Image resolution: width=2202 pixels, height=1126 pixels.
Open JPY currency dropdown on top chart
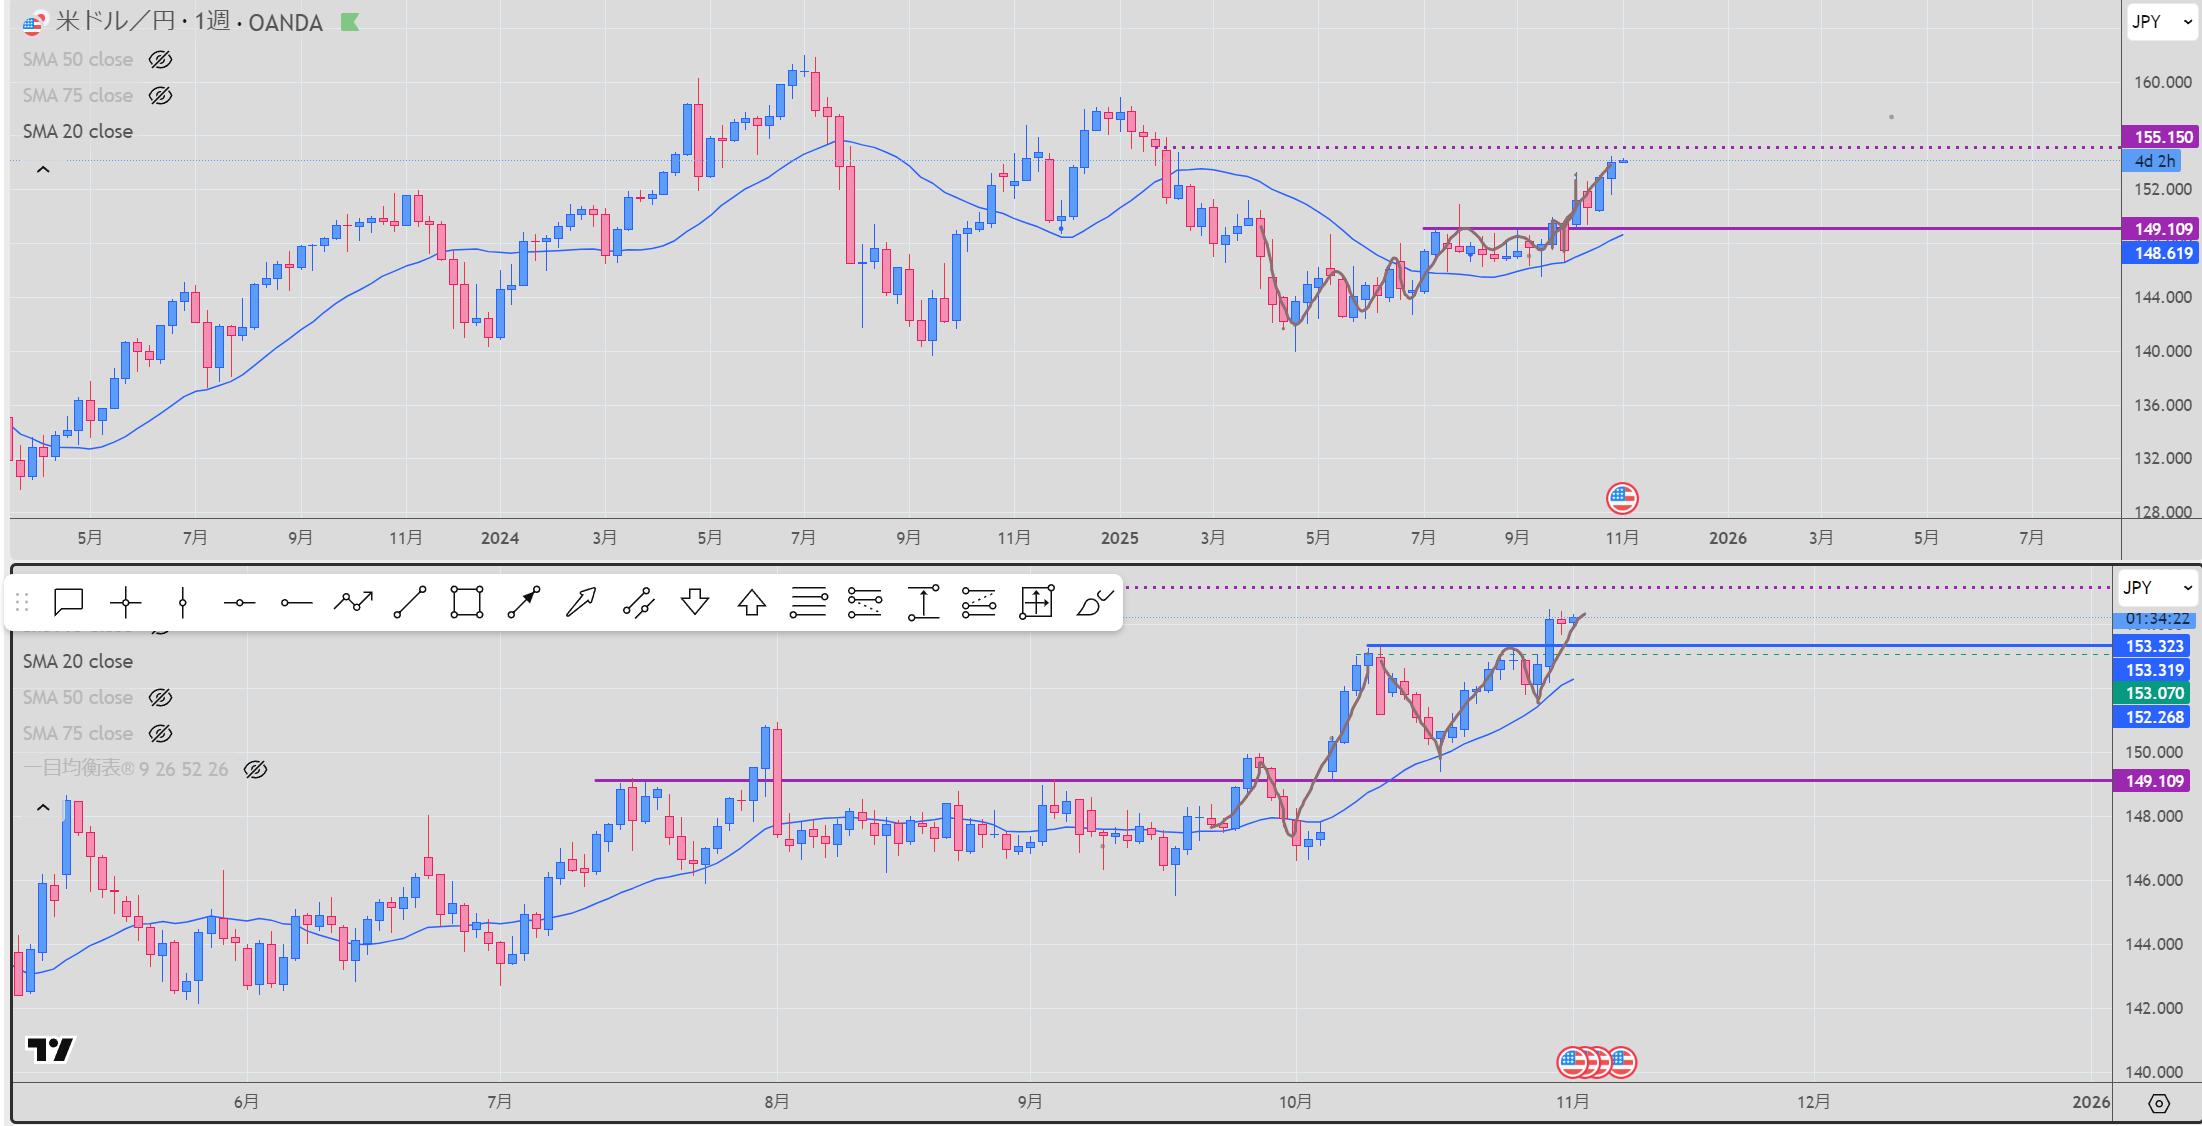[2161, 21]
